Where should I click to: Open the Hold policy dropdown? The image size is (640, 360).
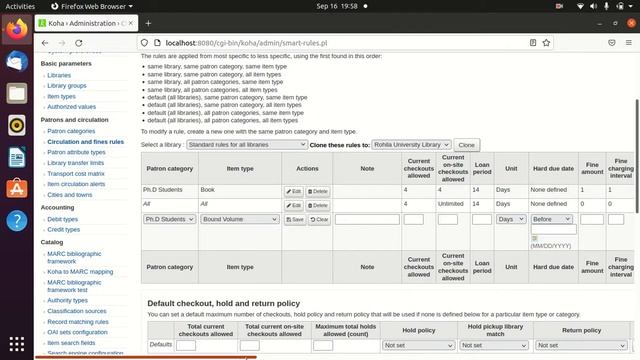click(x=418, y=345)
